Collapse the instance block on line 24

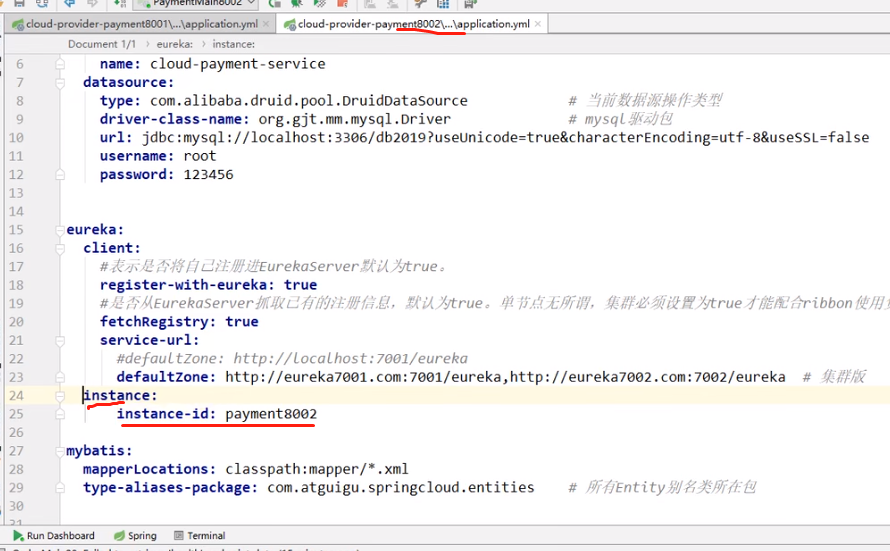click(x=60, y=396)
